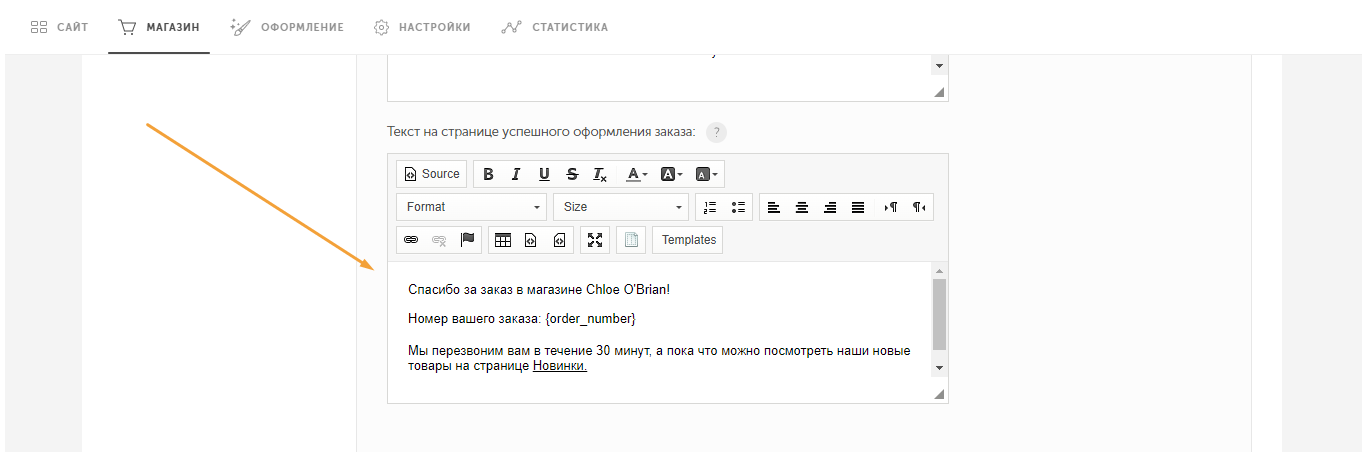The height and width of the screenshot is (452, 1362).
Task: Click the editor's vertical scrollbar thumb
Action: [x=939, y=314]
